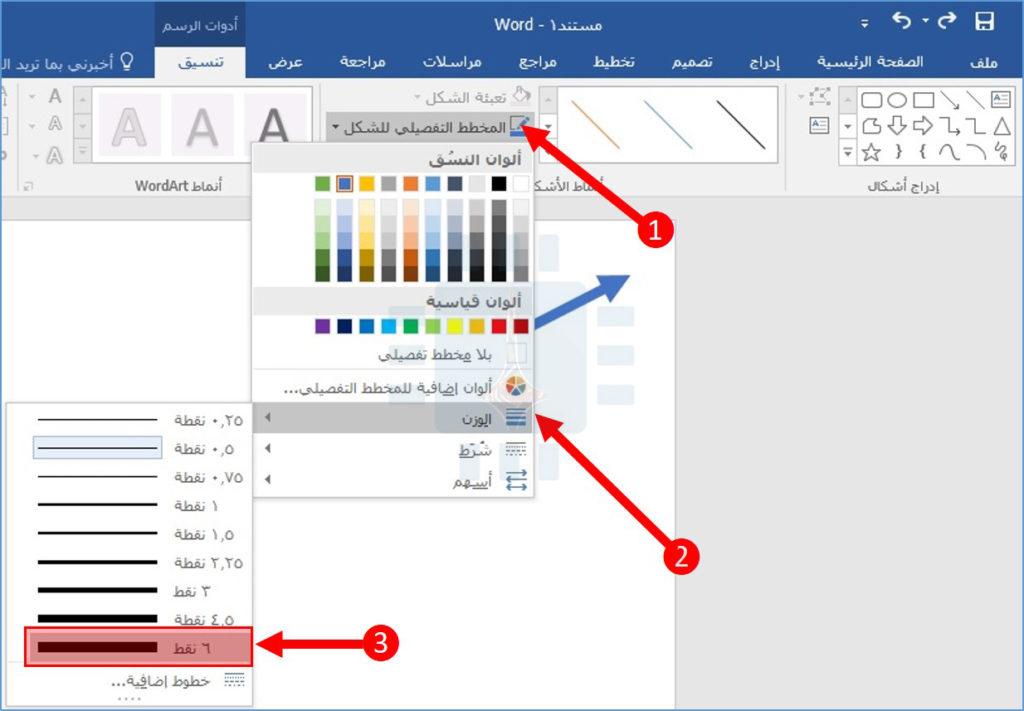Image resolution: width=1024 pixels, height=711 pixels.
Task: Apply the orange line shape style
Action: (x=595, y=124)
